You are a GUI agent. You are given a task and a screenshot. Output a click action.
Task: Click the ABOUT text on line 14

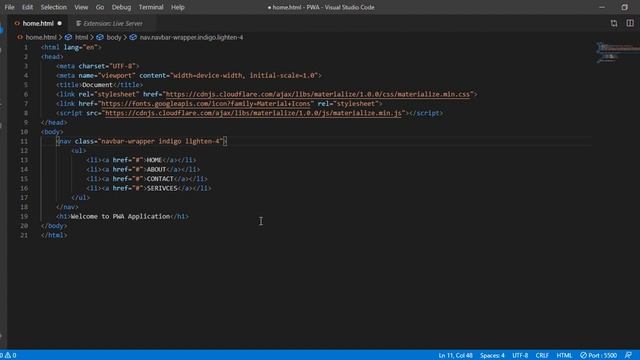[x=156, y=169]
